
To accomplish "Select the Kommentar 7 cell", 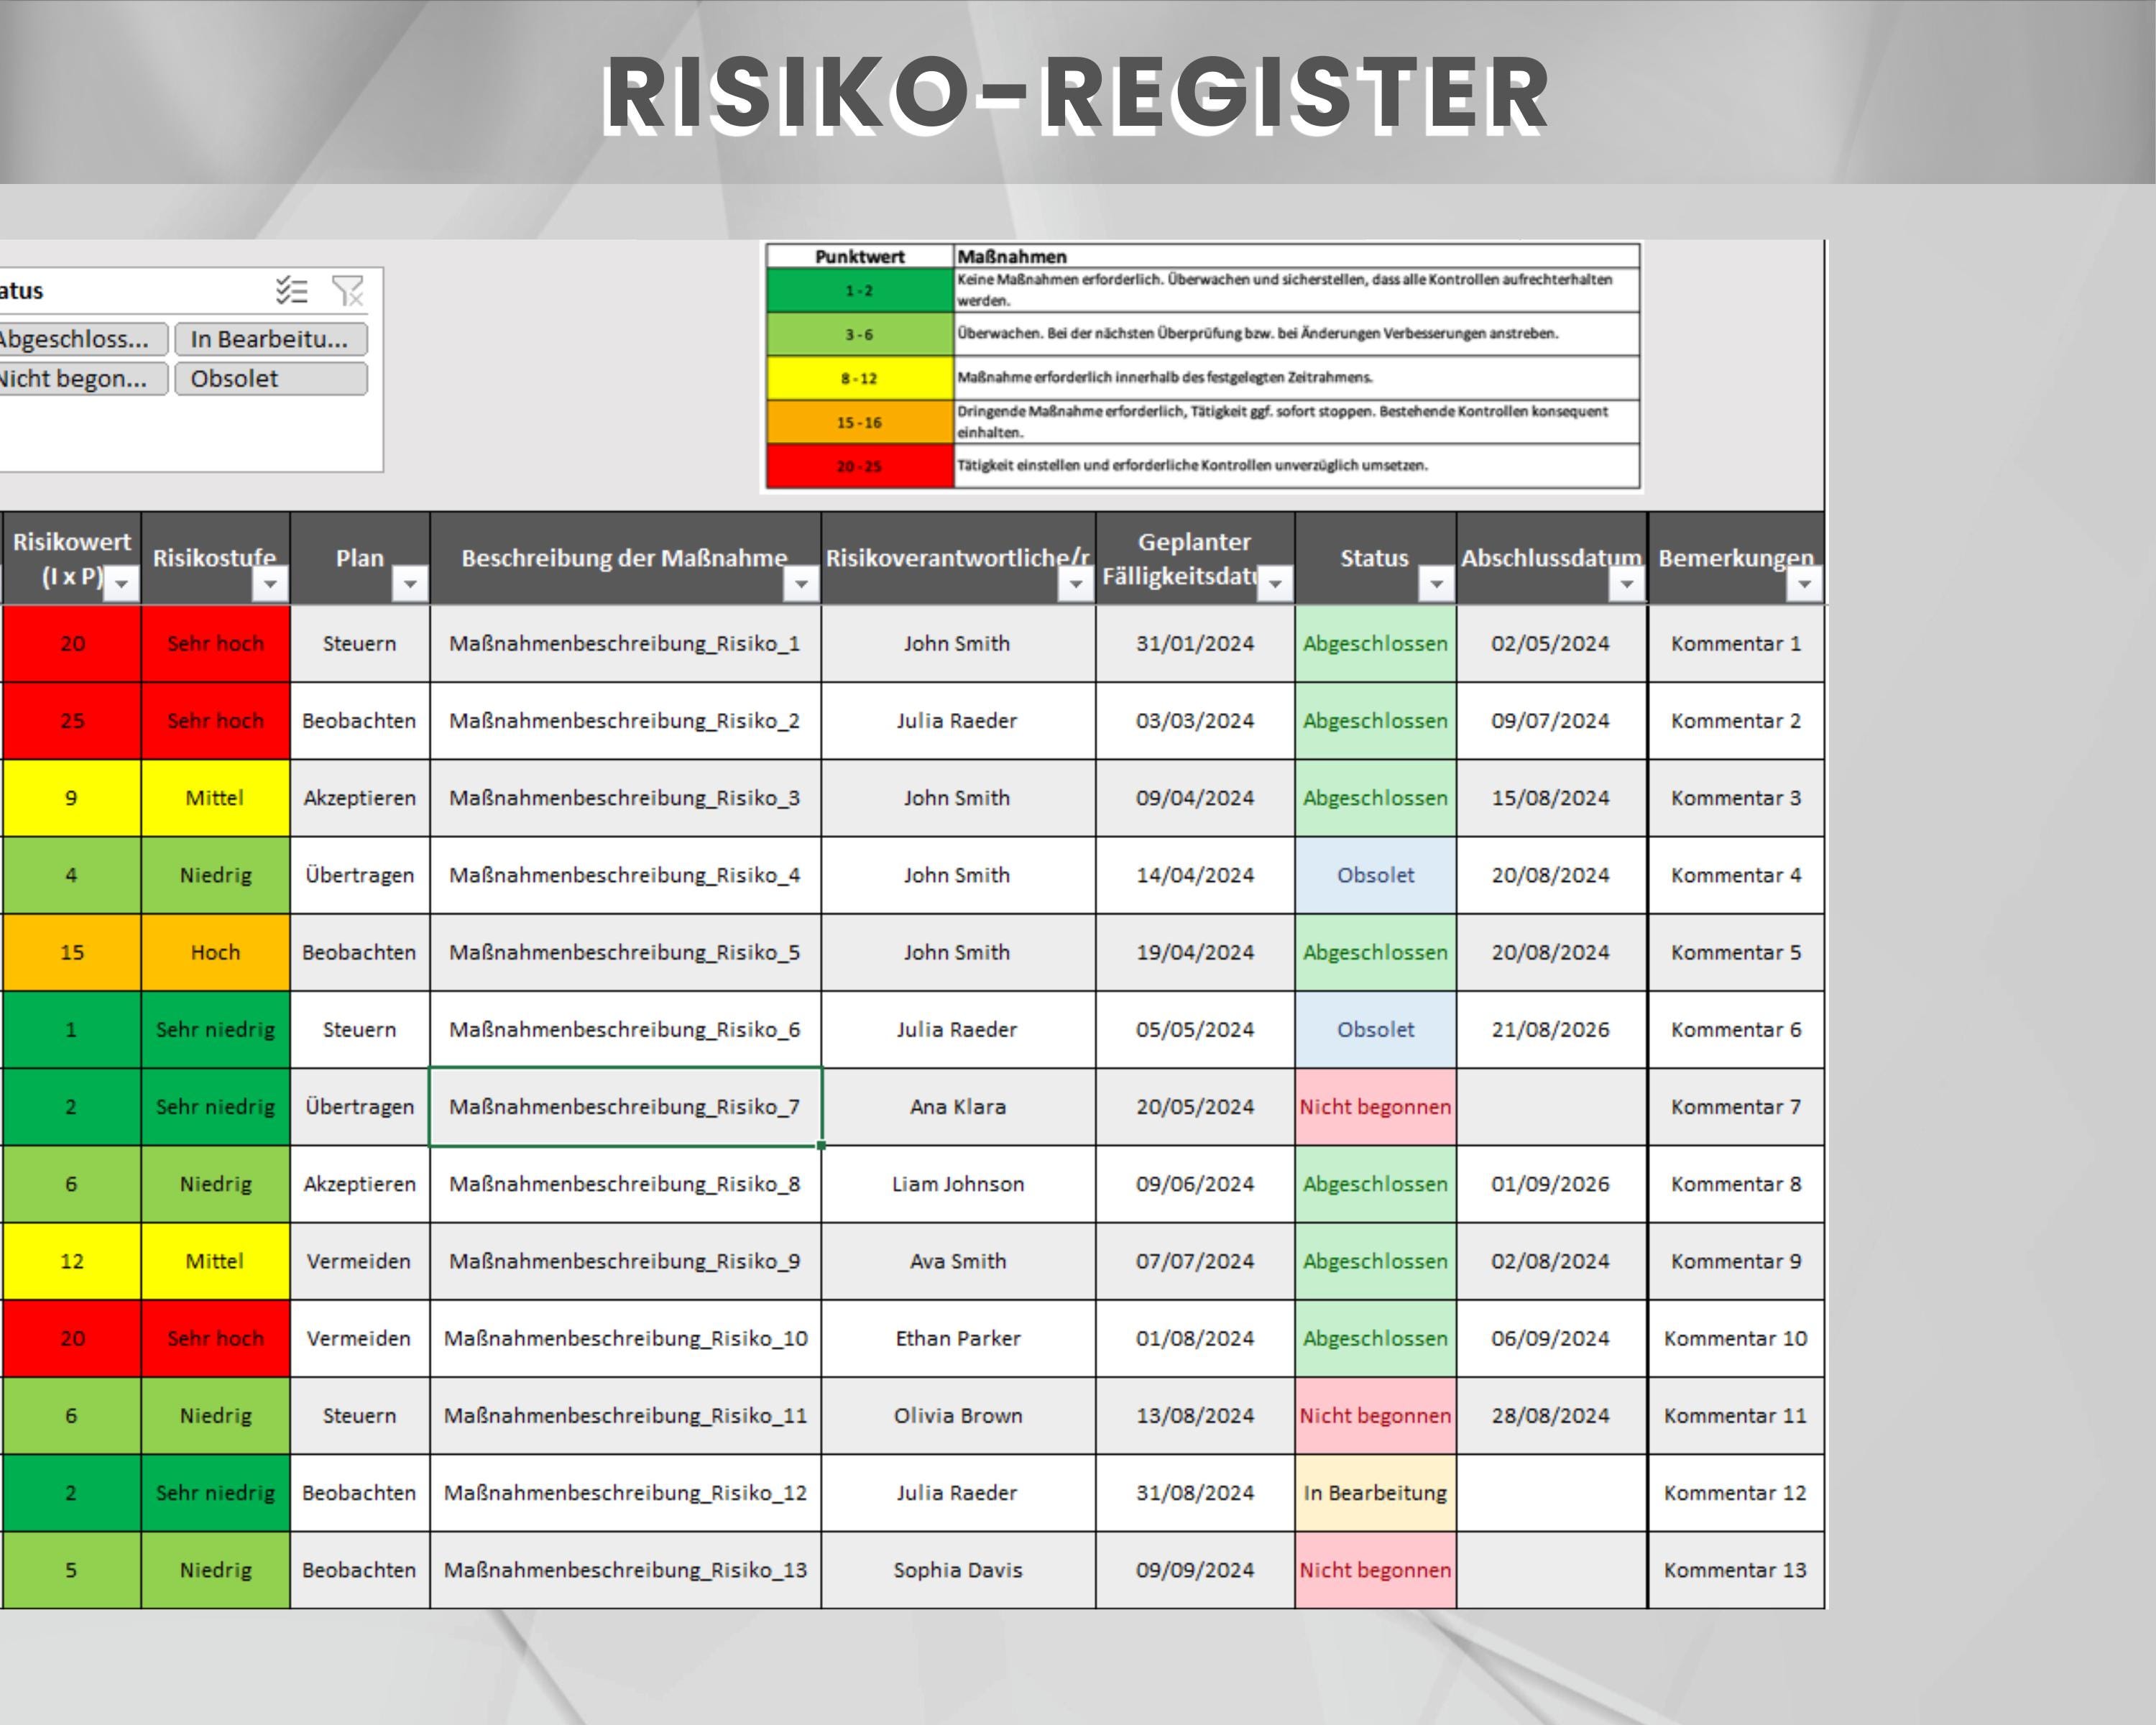I will [x=1736, y=1107].
